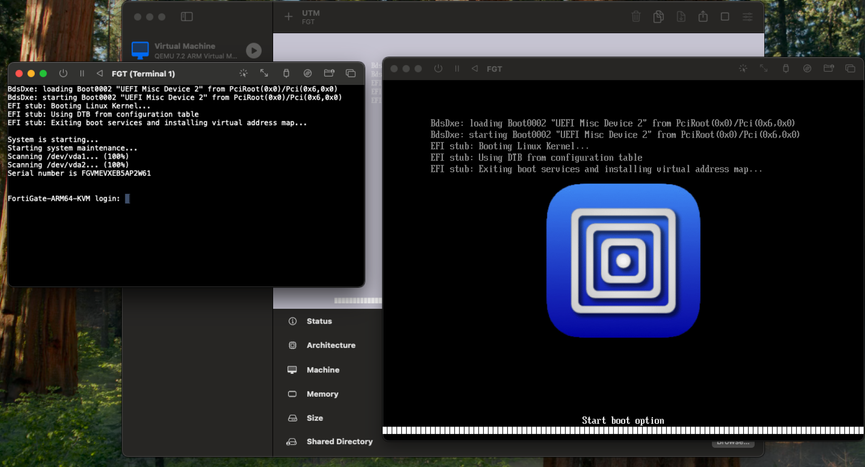Open disc drive icon in FGT display window
The image size is (865, 467).
point(807,68)
